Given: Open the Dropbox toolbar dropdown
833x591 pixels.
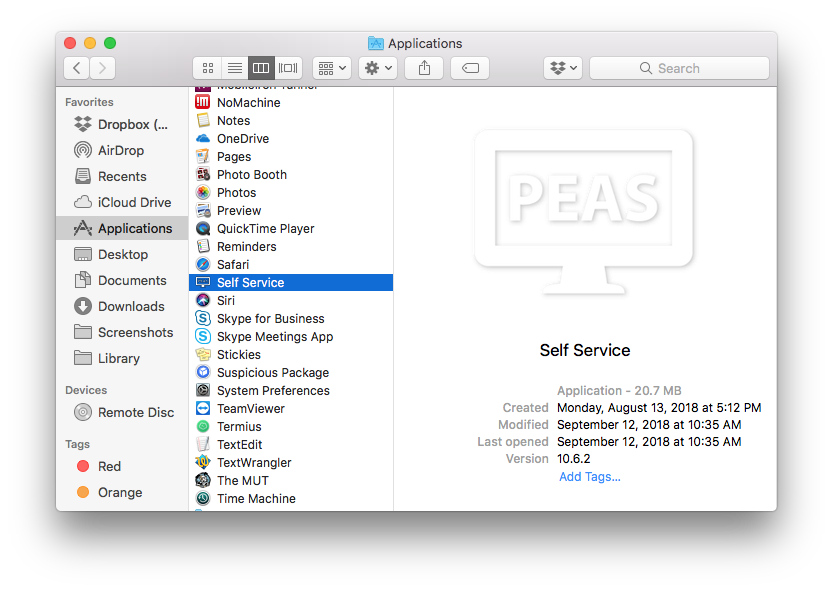Looking at the screenshot, I should click(x=563, y=68).
